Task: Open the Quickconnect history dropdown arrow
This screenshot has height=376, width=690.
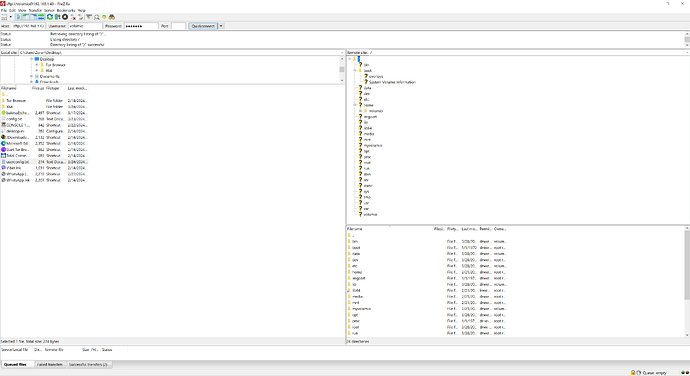Action: 221,26
